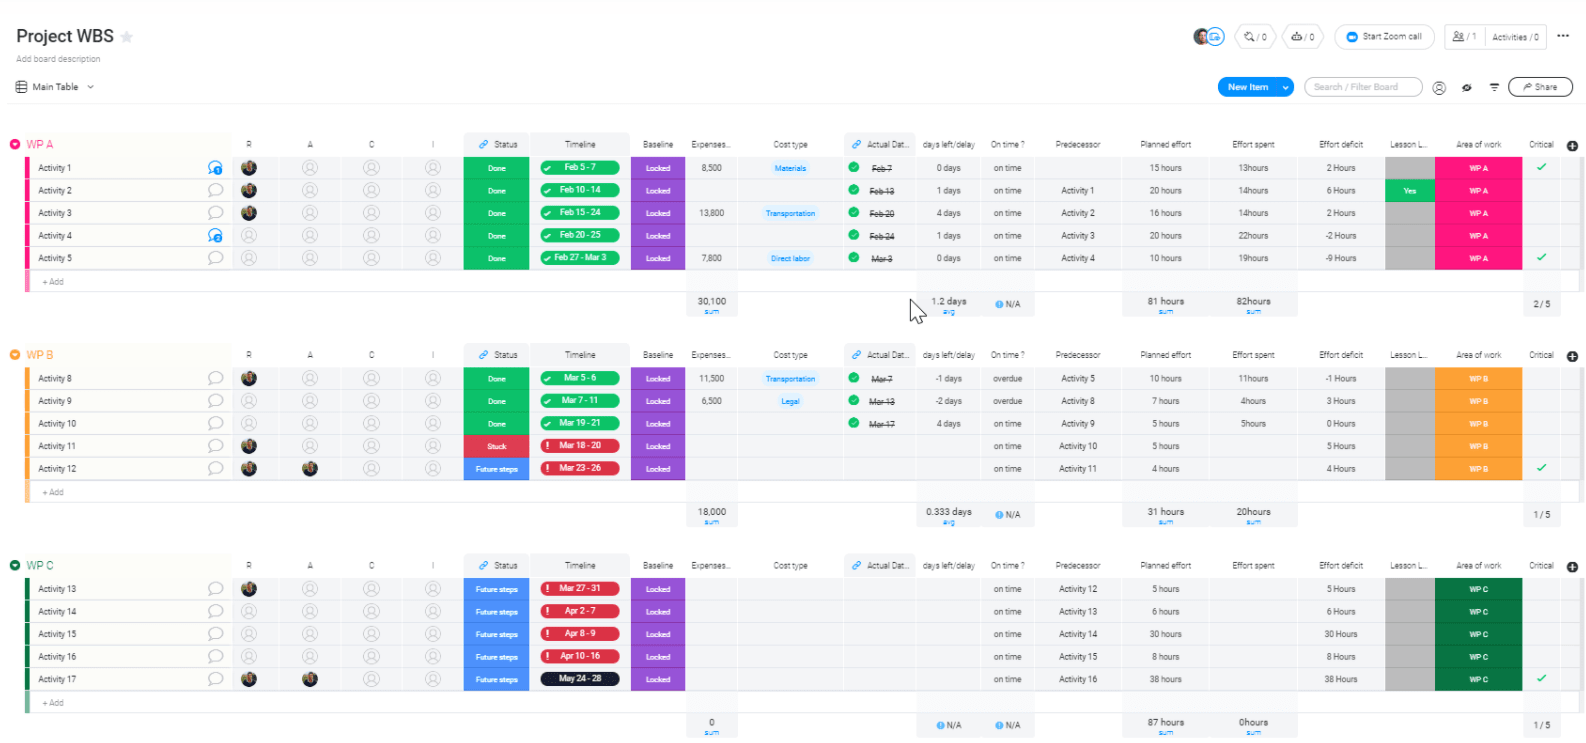Click the Share button
Image resolution: width=1586 pixels, height=743 pixels.
[1540, 87]
